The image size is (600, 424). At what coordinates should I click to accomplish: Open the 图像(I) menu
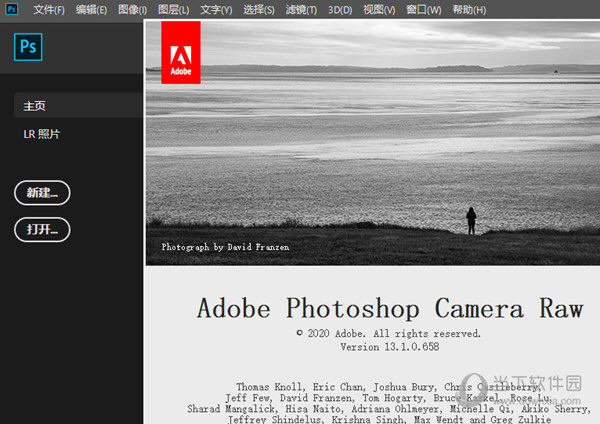(132, 10)
